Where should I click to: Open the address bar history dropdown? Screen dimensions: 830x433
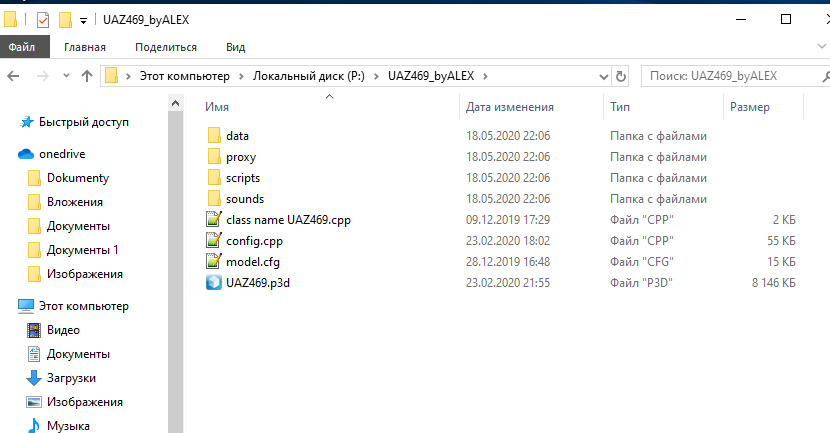(603, 77)
